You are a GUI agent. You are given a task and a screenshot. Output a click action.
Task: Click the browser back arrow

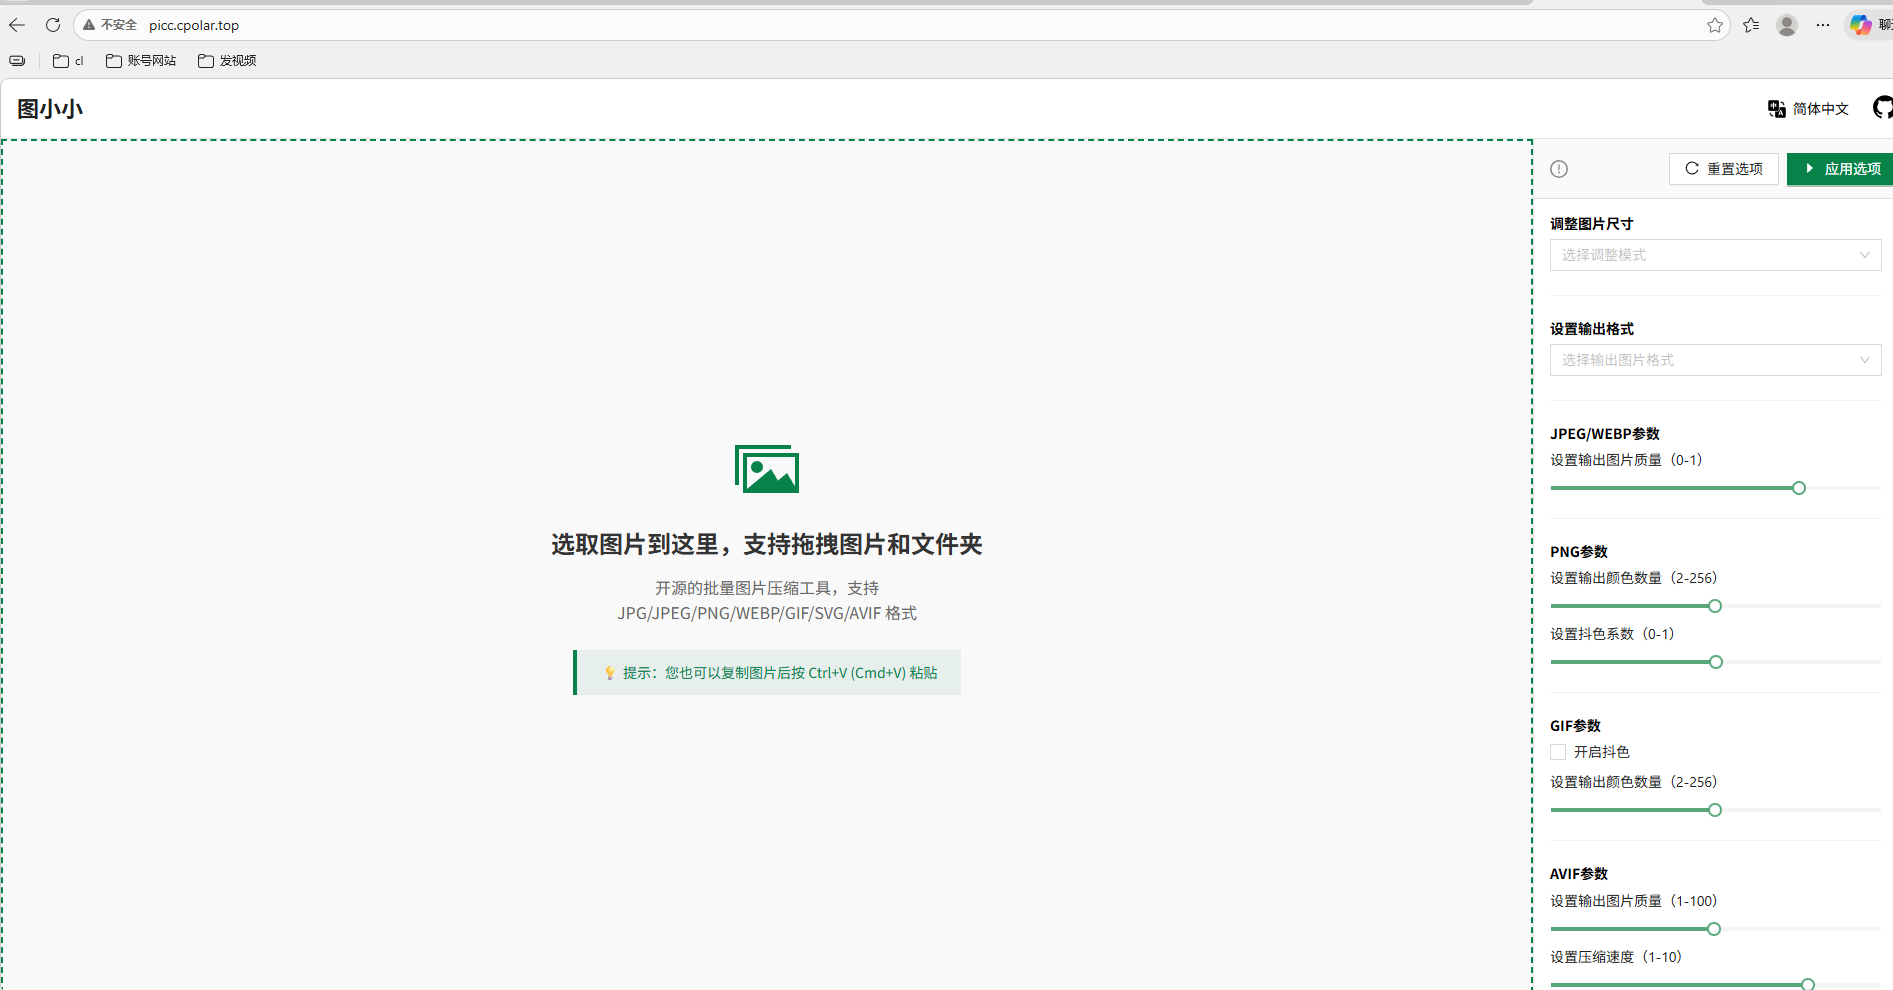(x=17, y=25)
